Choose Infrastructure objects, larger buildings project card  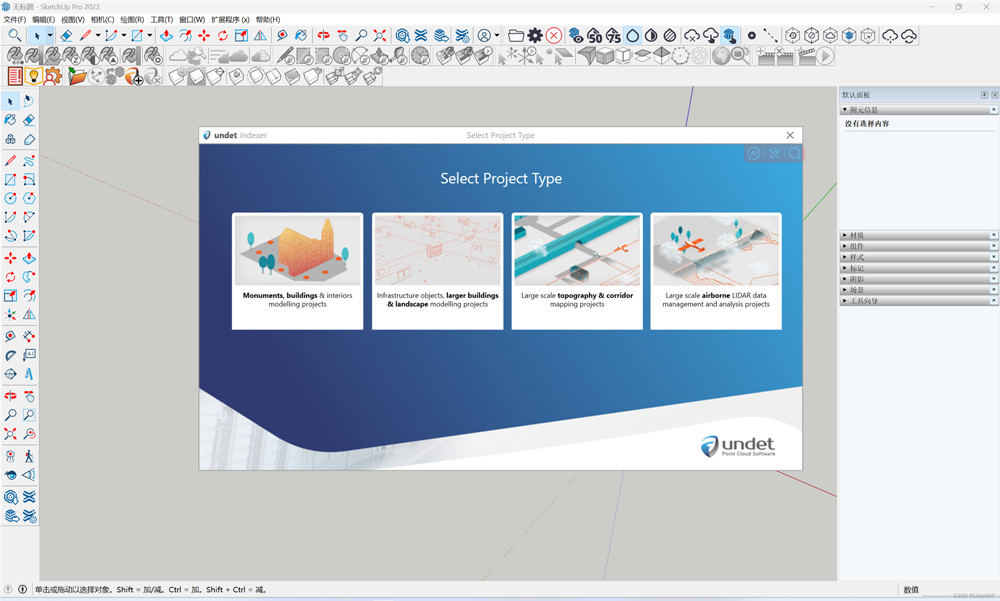(438, 271)
